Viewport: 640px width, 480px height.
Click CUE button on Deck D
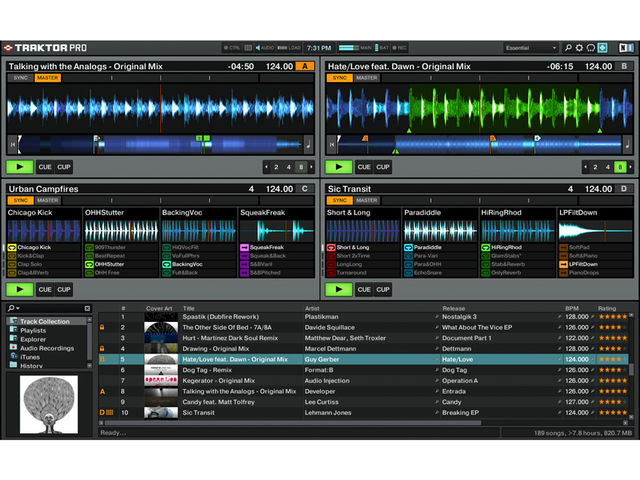tap(364, 289)
